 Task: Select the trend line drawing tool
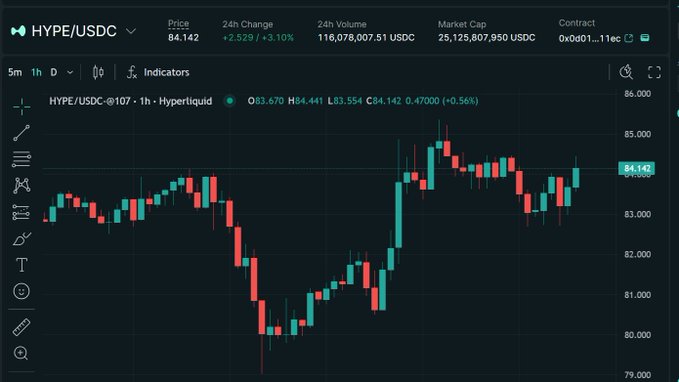point(21,133)
